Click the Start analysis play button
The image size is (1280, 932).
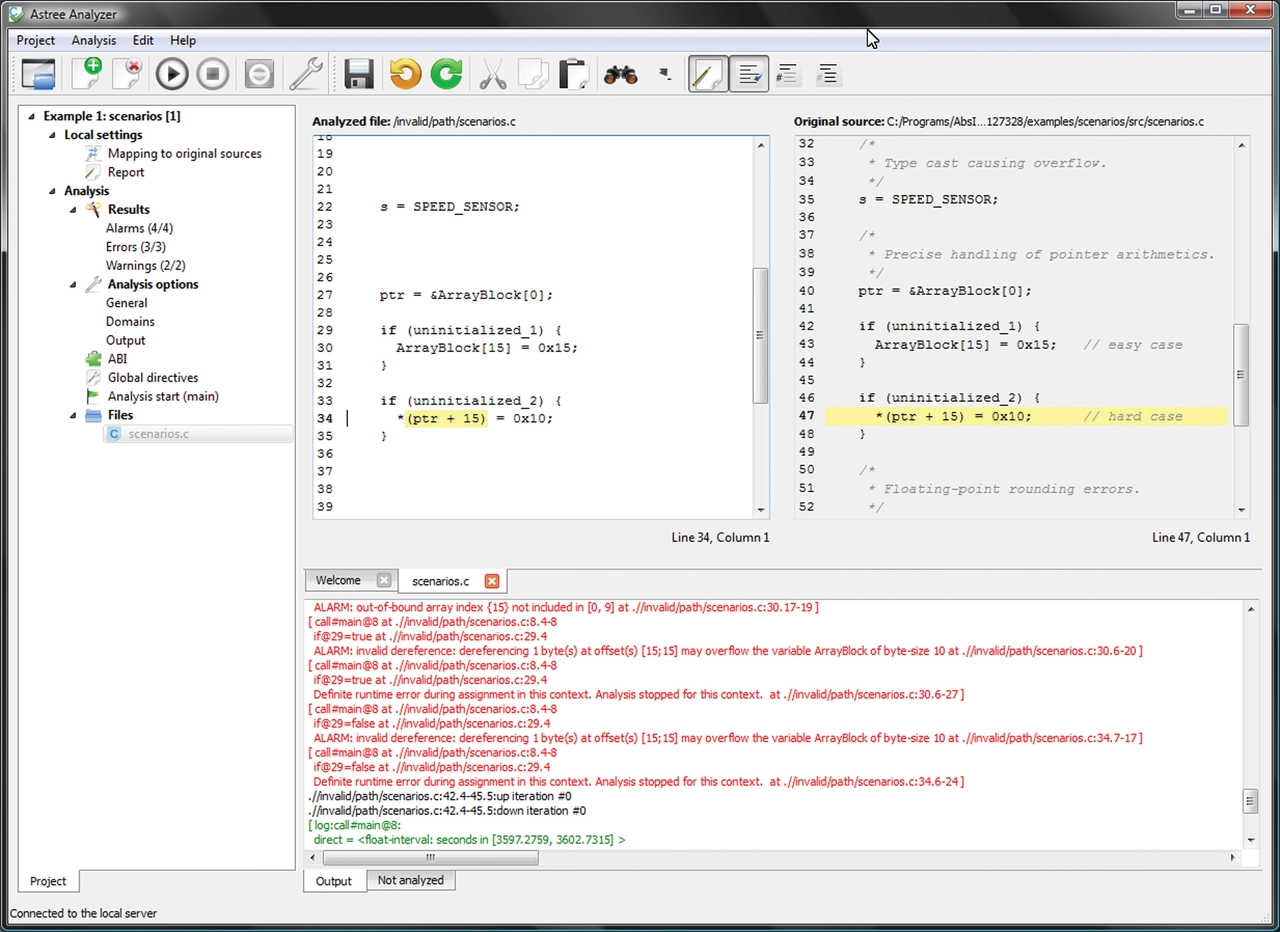pyautogui.click(x=172, y=74)
